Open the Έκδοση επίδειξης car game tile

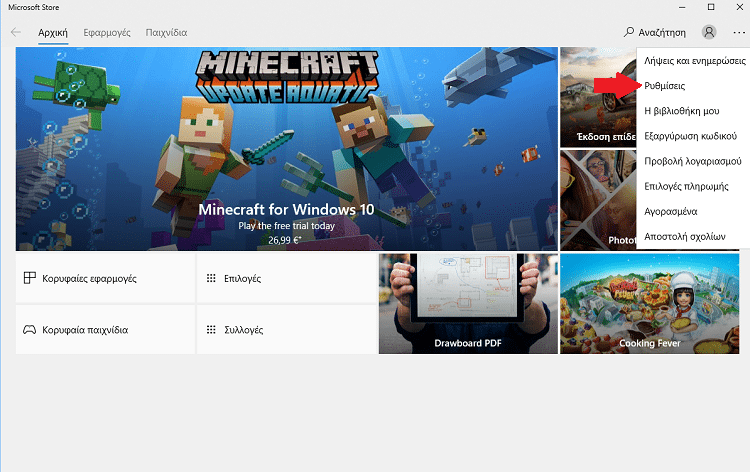tap(598, 97)
